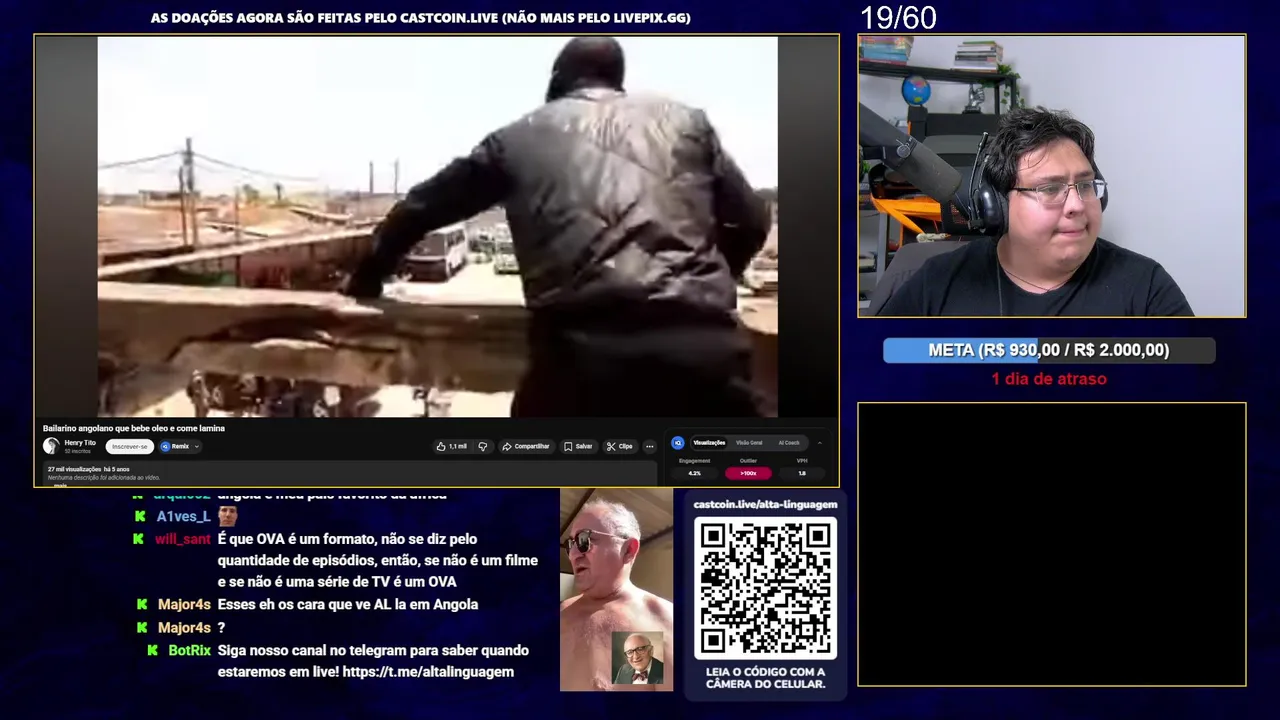The height and width of the screenshot is (720, 1280).
Task: Collapse the IQ stats panel chevron
Action: coord(819,442)
